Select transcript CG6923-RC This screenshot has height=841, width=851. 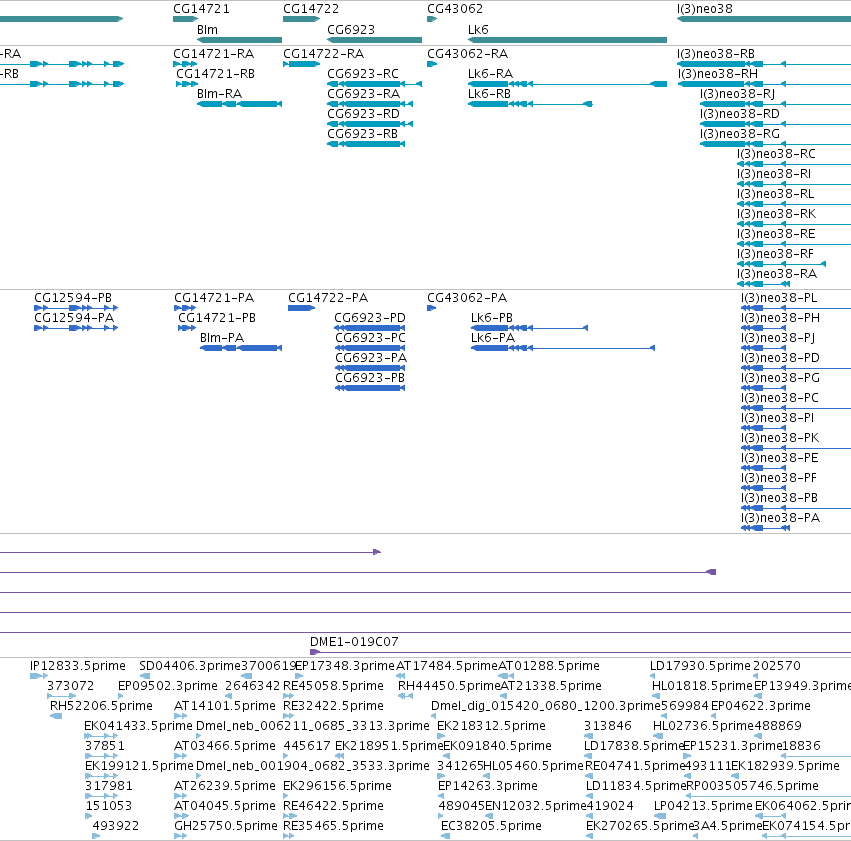coord(363,74)
